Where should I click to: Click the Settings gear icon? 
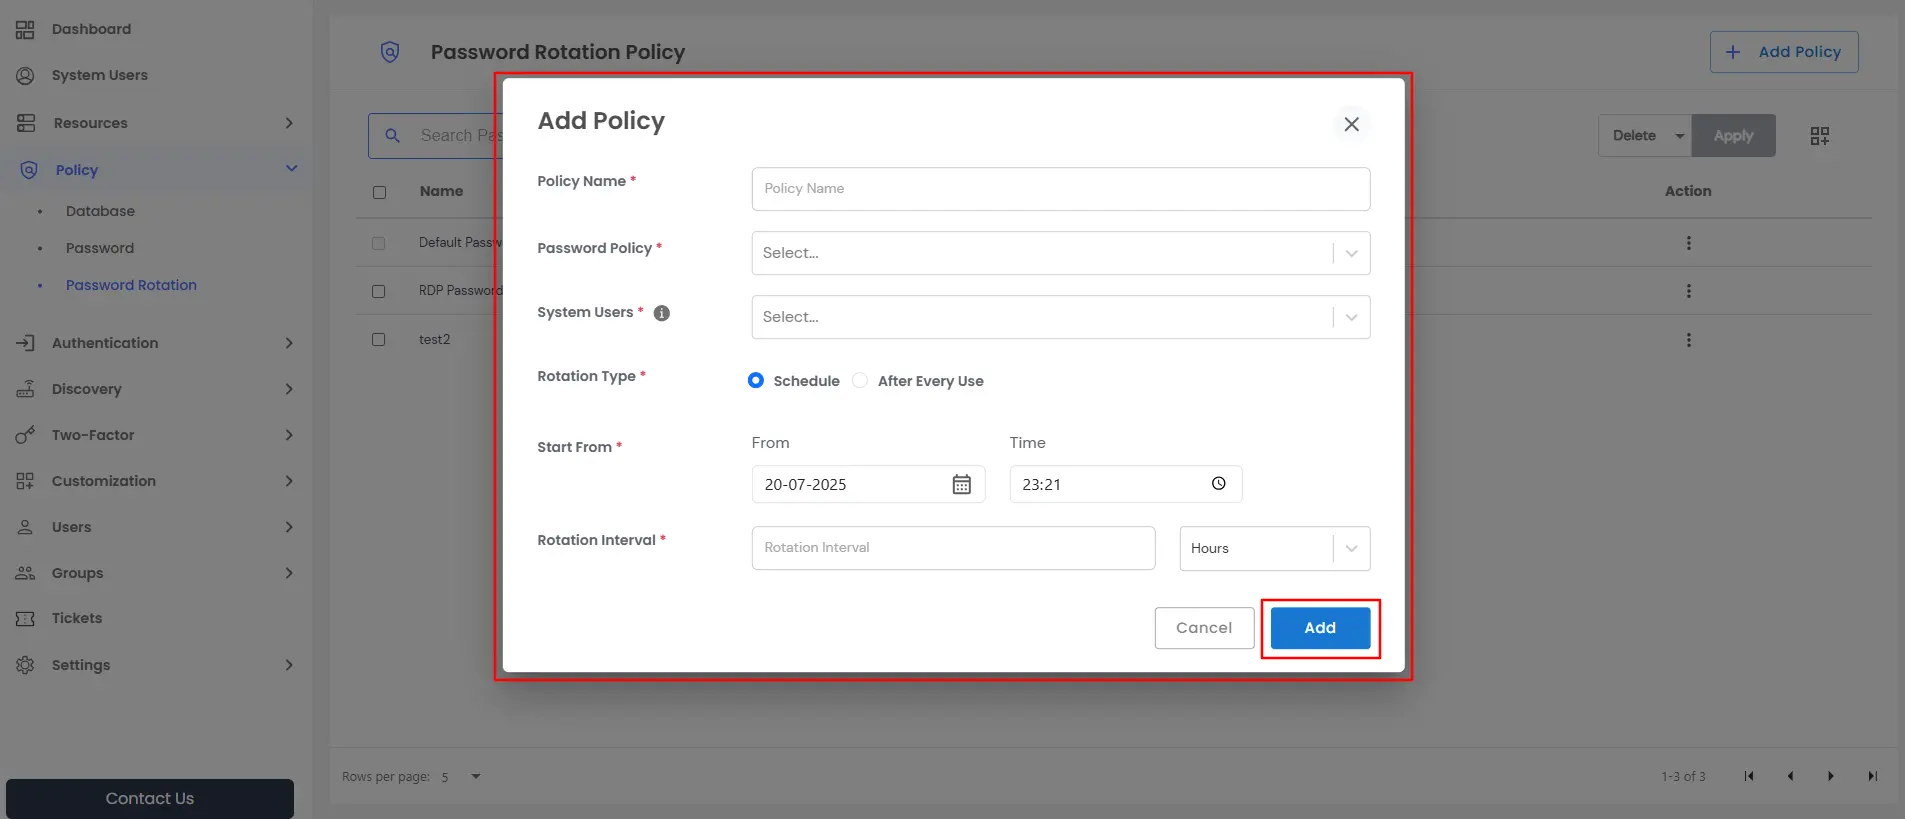click(25, 665)
